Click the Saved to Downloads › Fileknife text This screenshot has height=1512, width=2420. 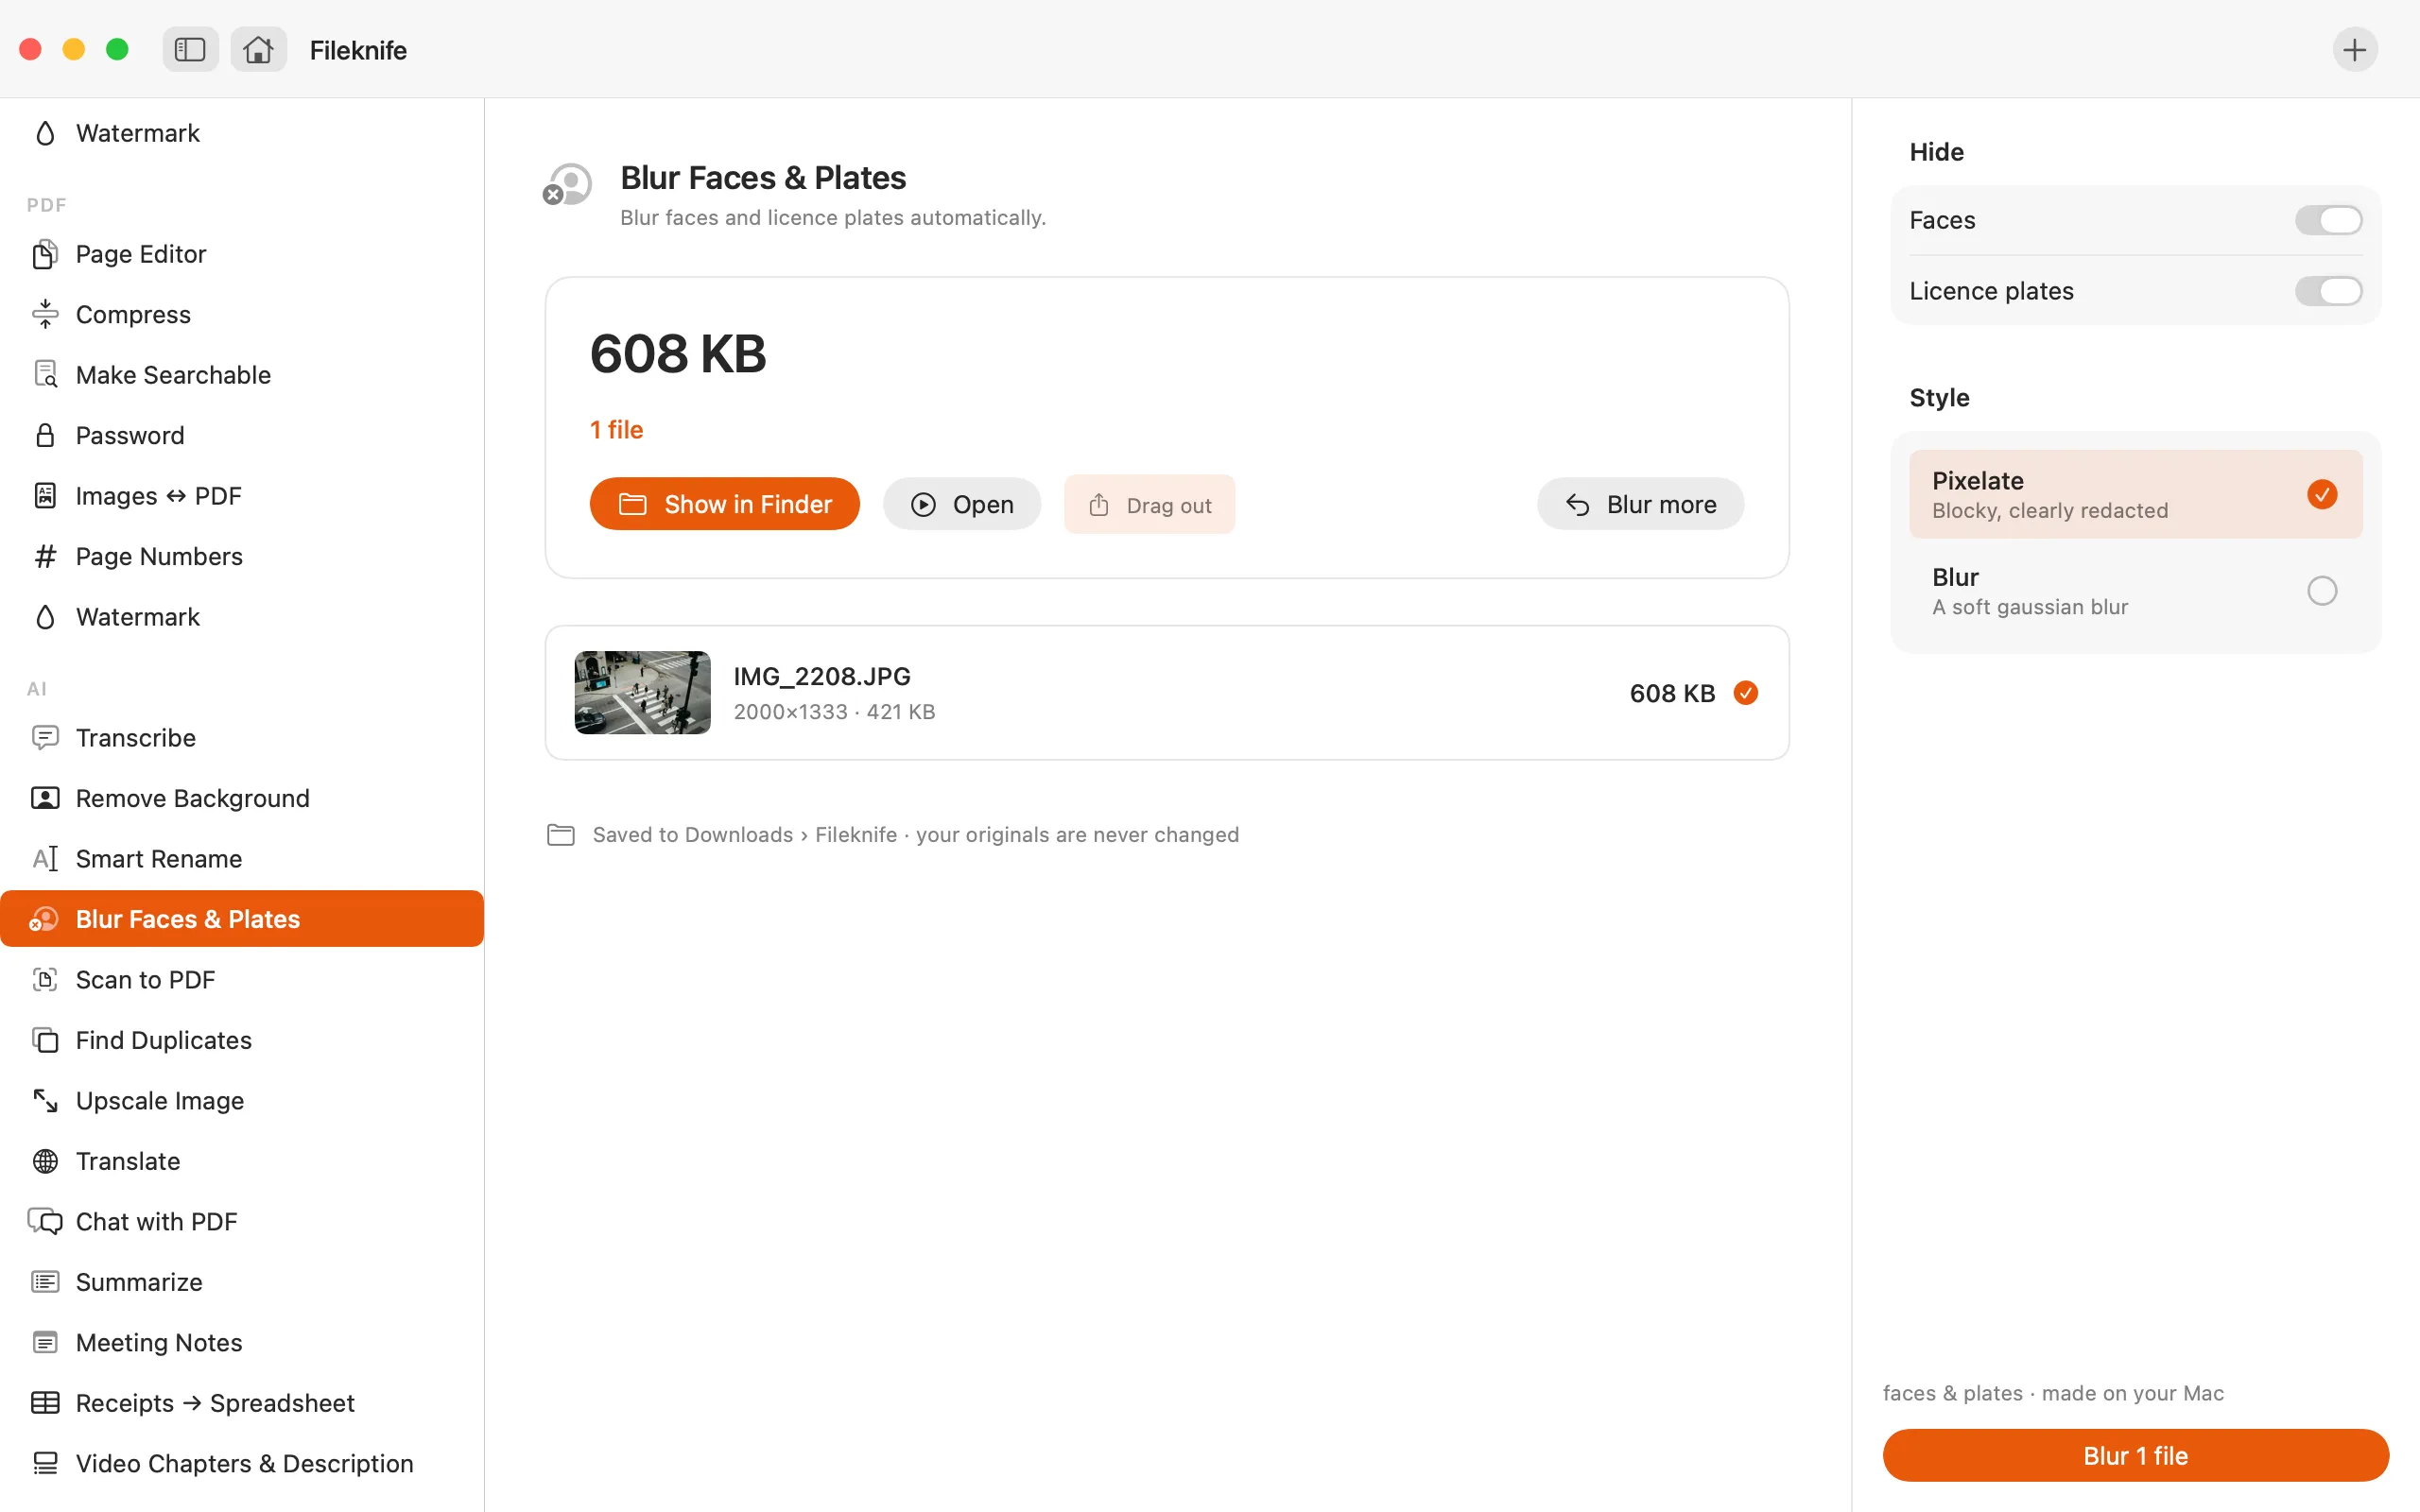(744, 835)
